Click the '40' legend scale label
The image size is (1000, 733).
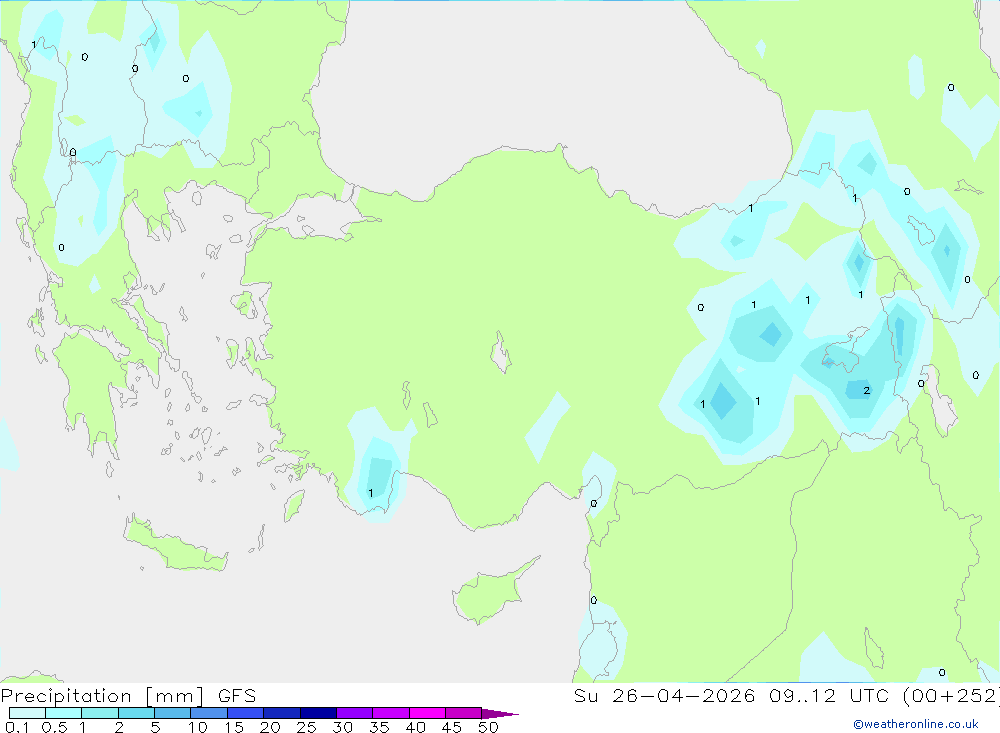[415, 727]
